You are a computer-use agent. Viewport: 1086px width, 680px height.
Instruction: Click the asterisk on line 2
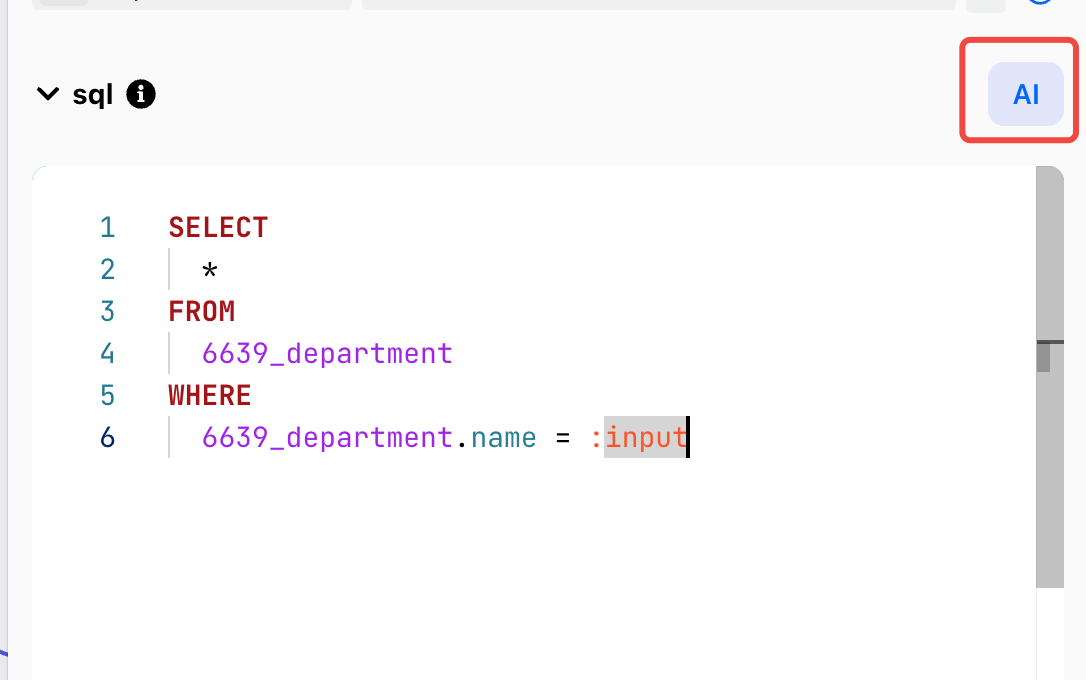(x=210, y=270)
